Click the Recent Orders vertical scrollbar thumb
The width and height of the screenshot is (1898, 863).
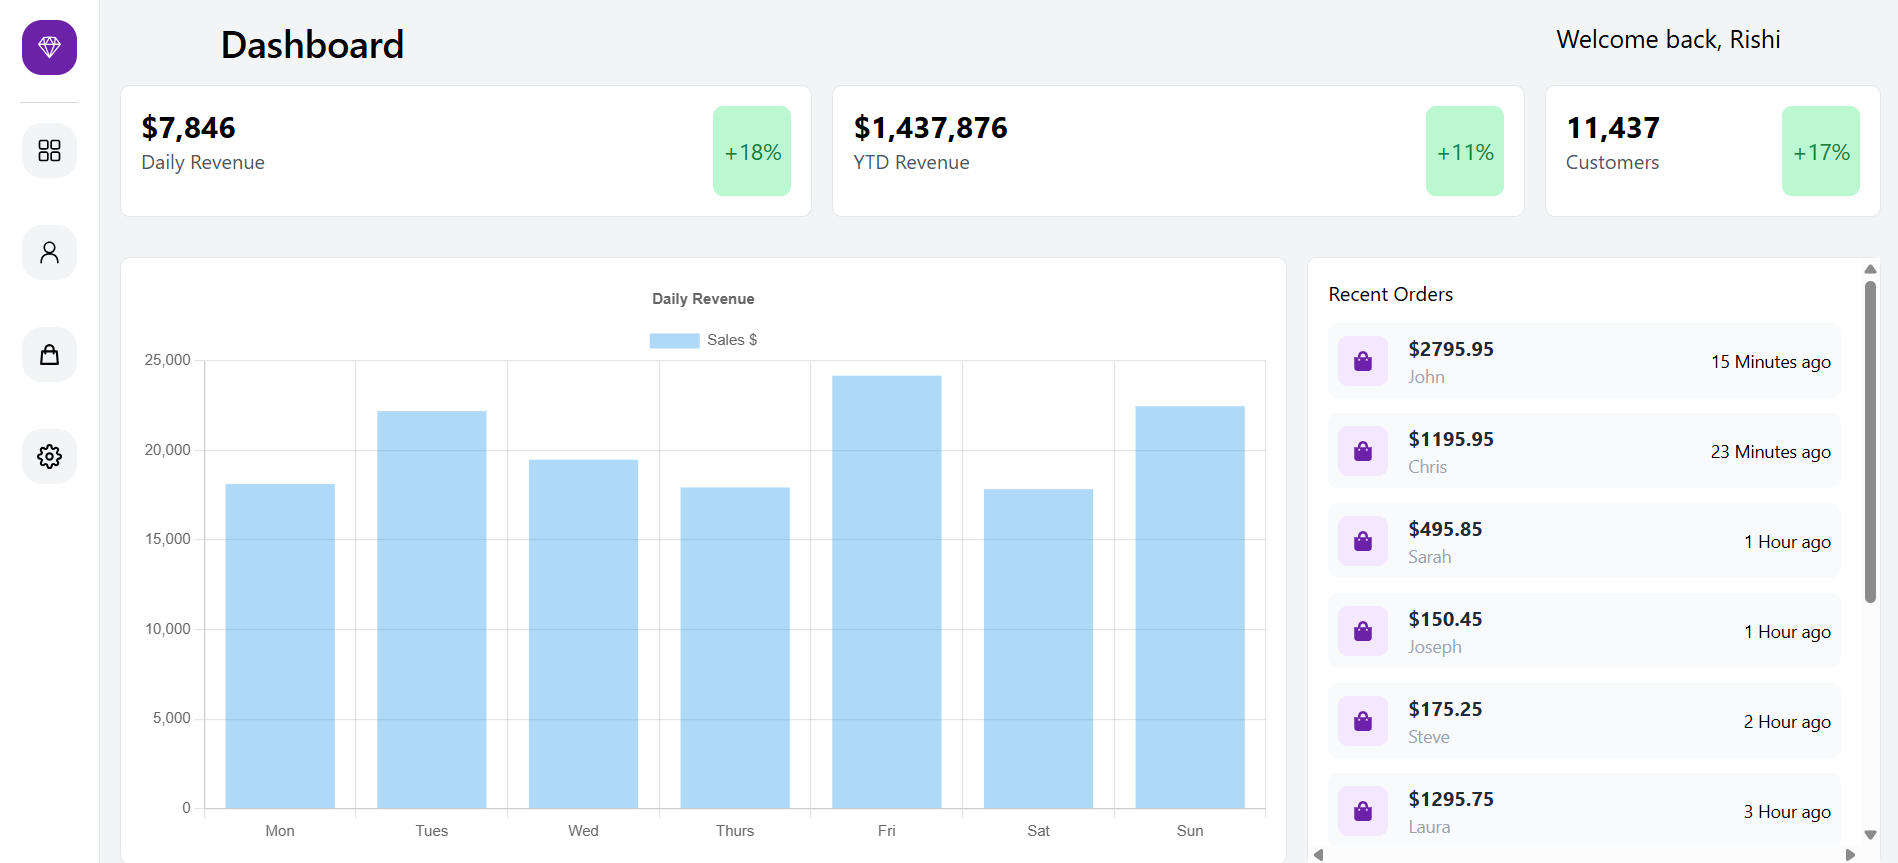[1870, 442]
